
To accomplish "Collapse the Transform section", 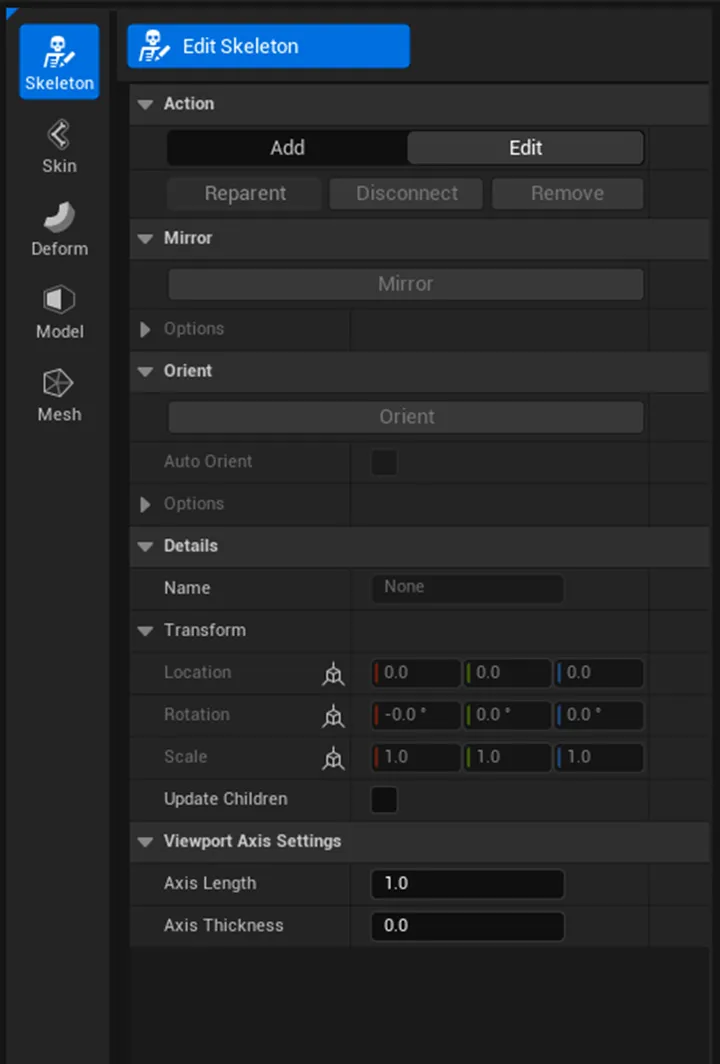I will pos(146,631).
